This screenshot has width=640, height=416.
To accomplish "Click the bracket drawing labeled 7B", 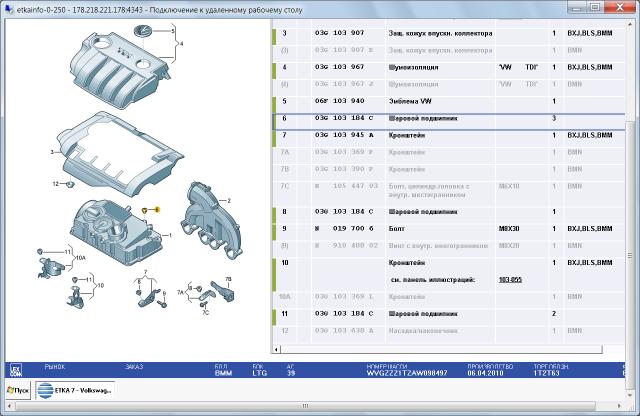I will click(x=223, y=291).
